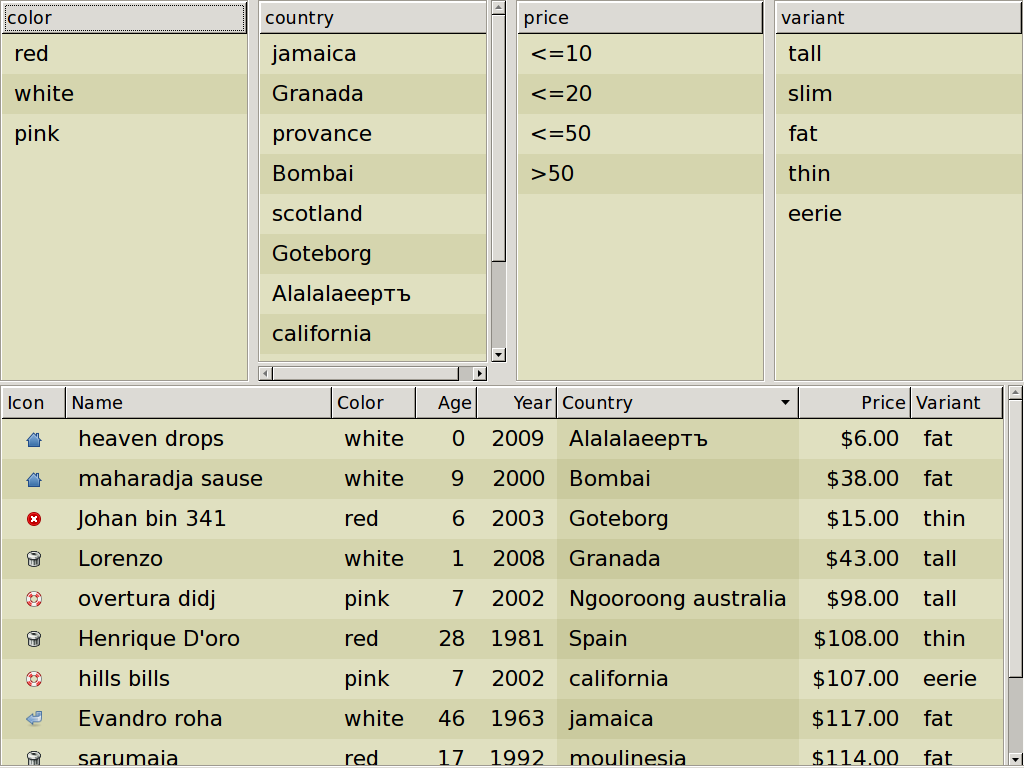
Task: Select '<=20' price filter
Action: click(640, 93)
